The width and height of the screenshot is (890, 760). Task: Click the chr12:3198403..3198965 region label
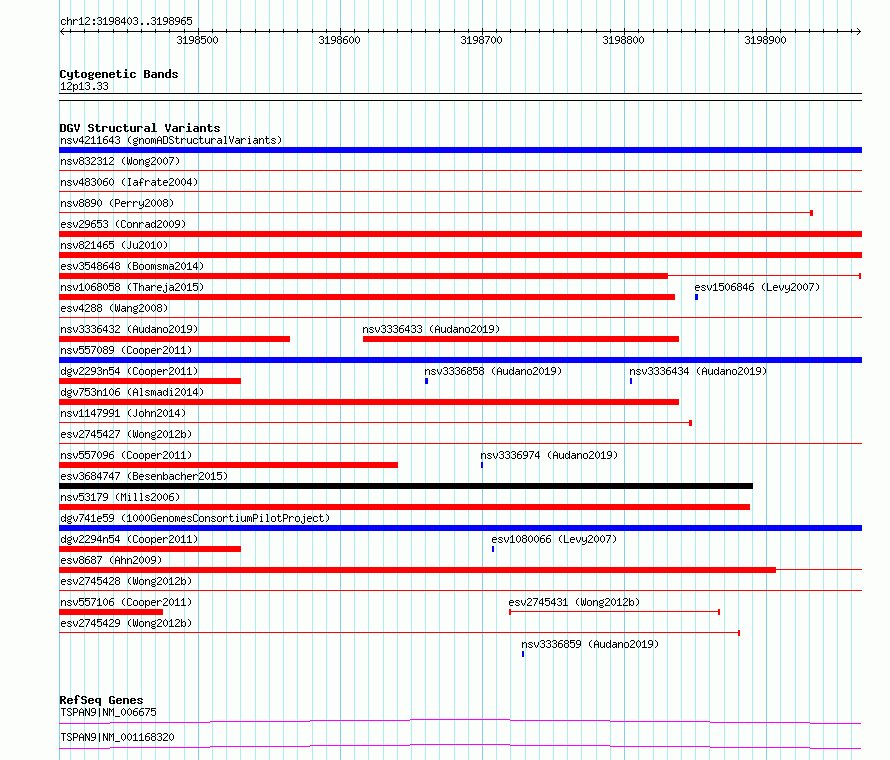coord(126,22)
